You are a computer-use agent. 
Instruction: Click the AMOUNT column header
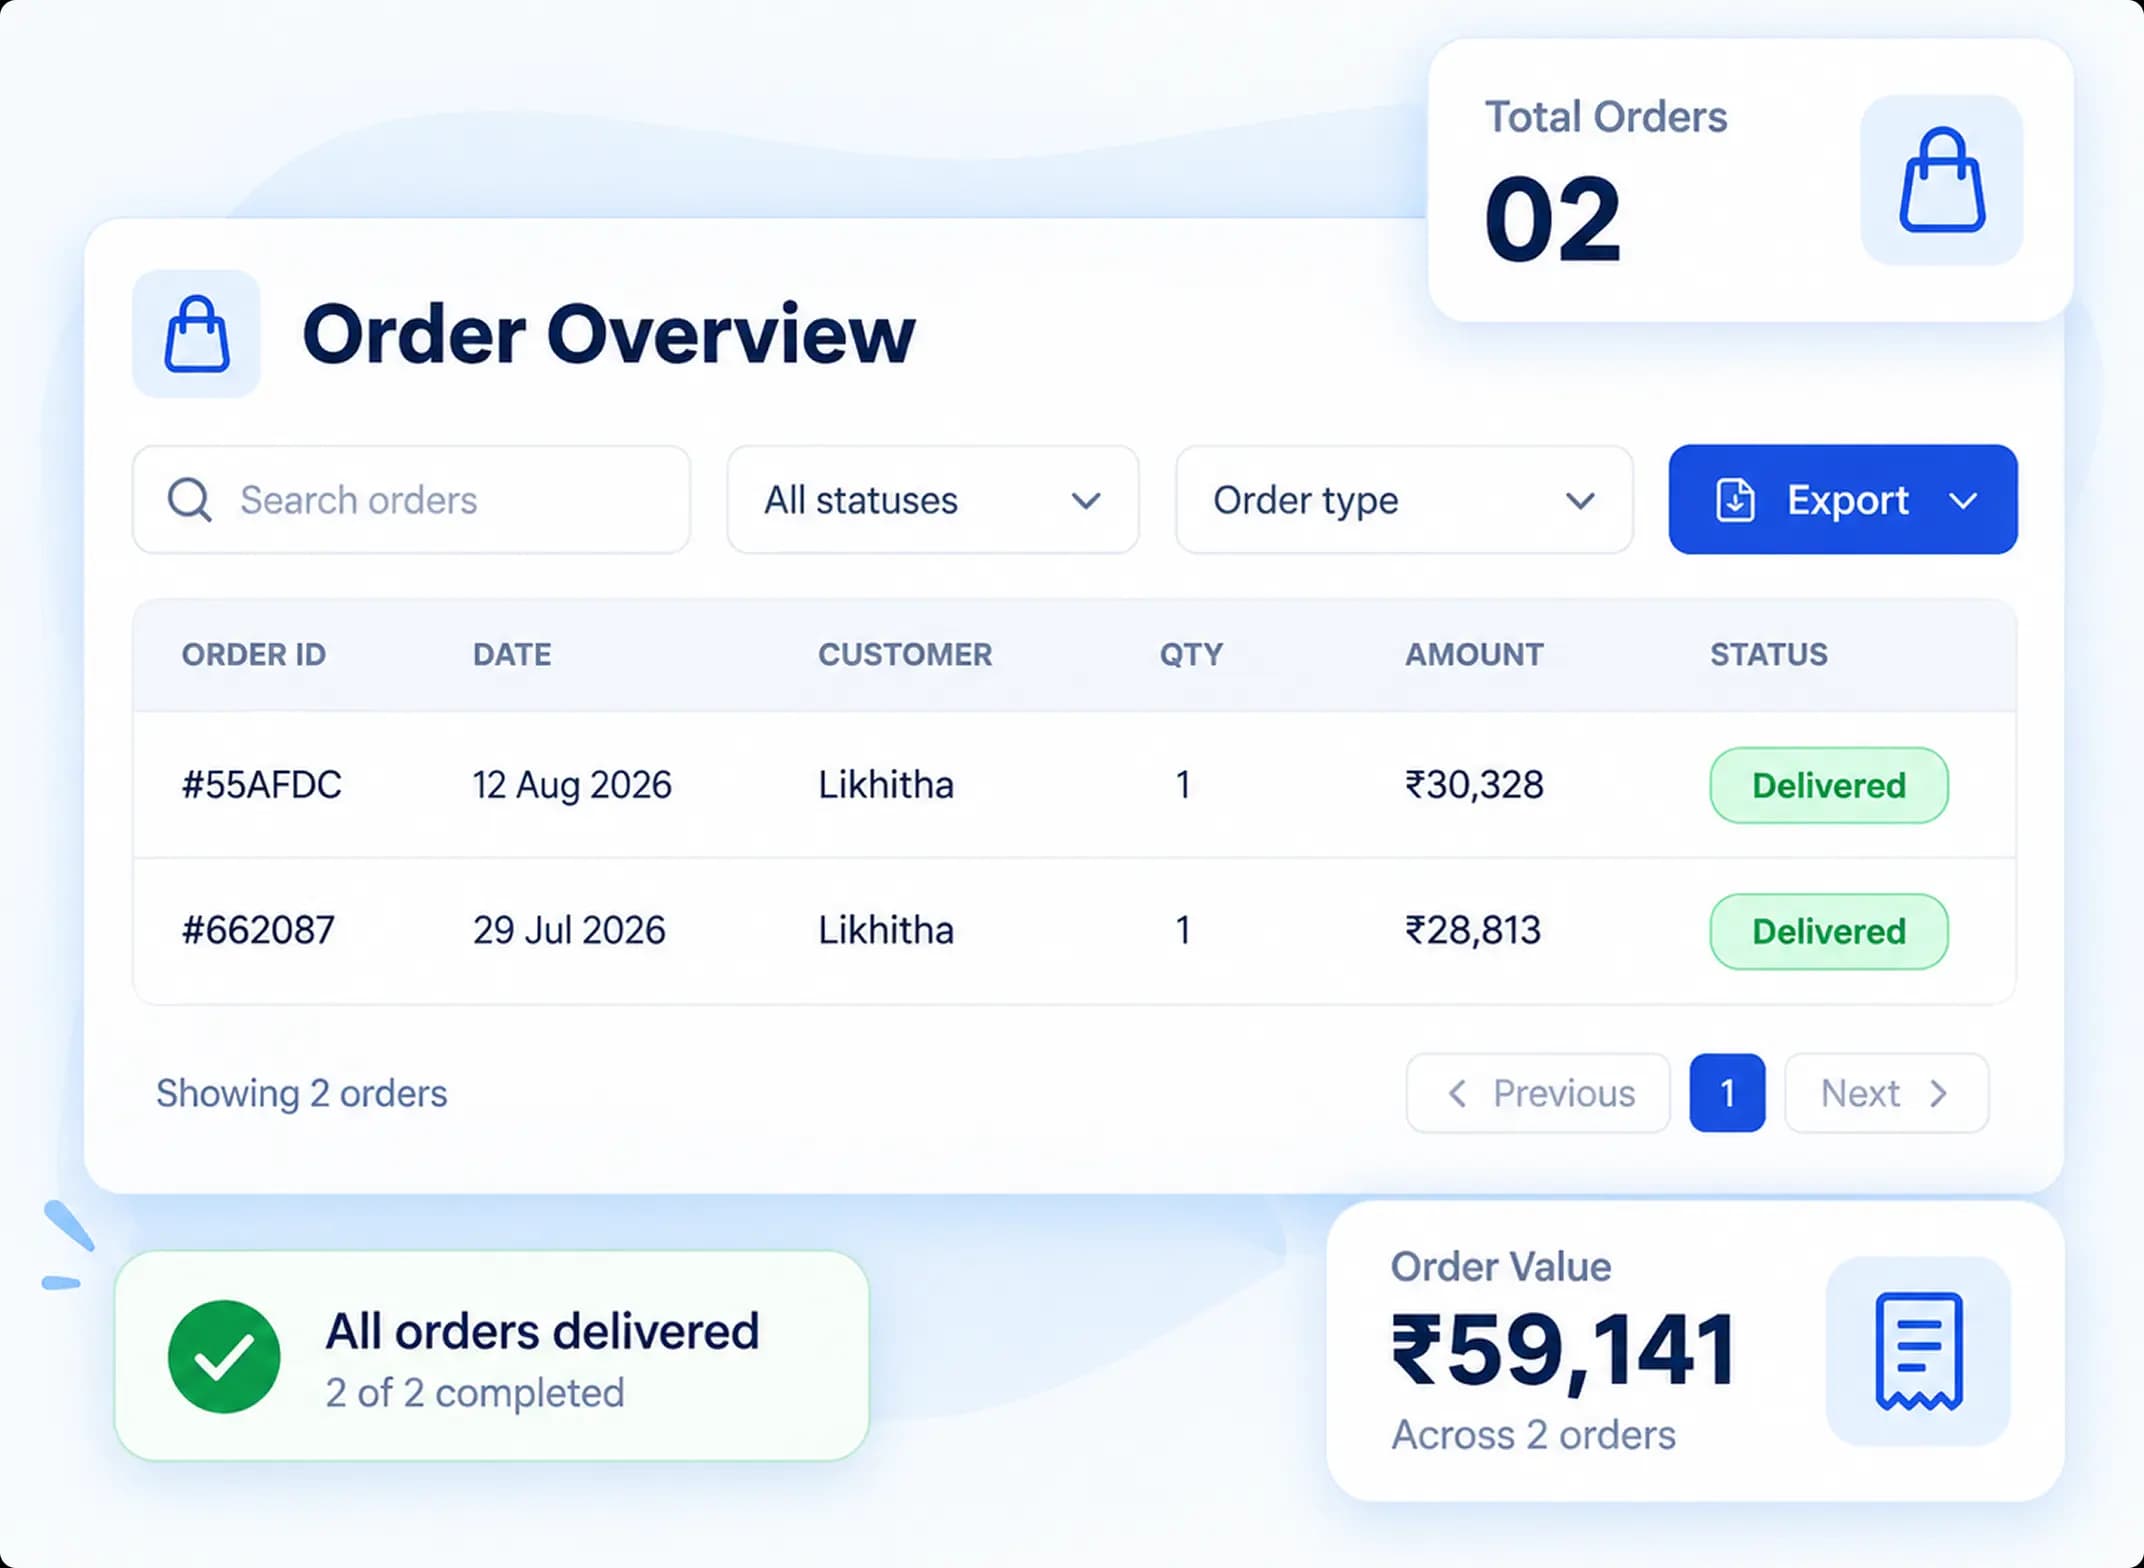click(1474, 654)
